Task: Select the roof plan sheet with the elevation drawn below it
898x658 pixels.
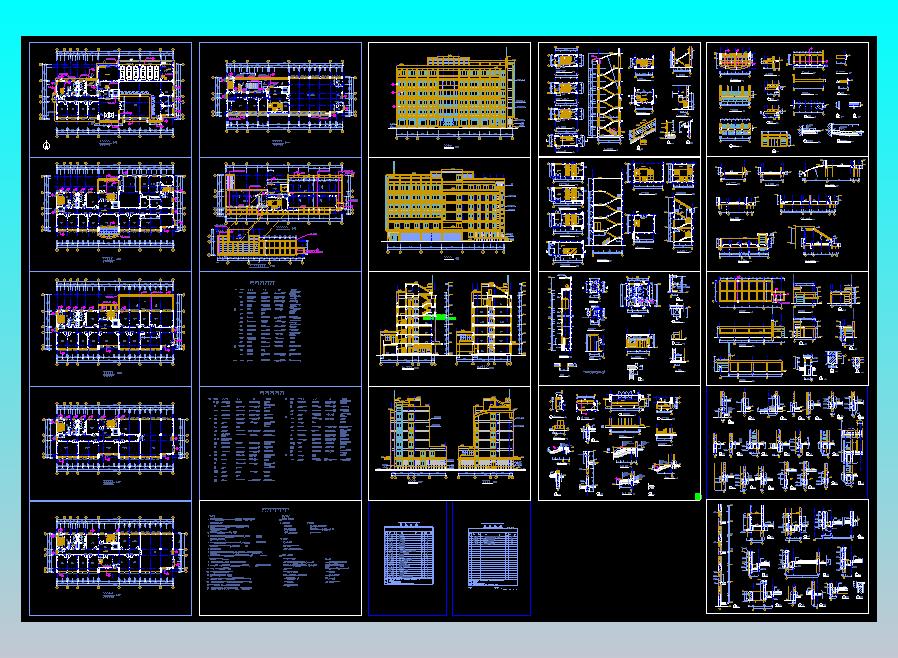Action: coord(281,214)
